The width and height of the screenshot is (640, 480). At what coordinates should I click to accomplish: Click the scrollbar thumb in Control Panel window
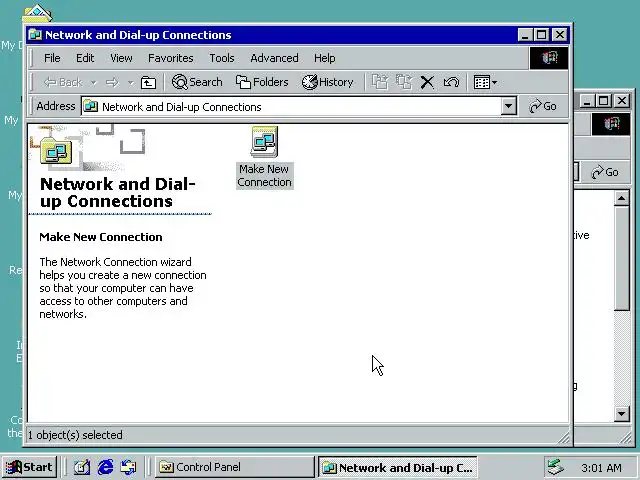[x=621, y=258]
